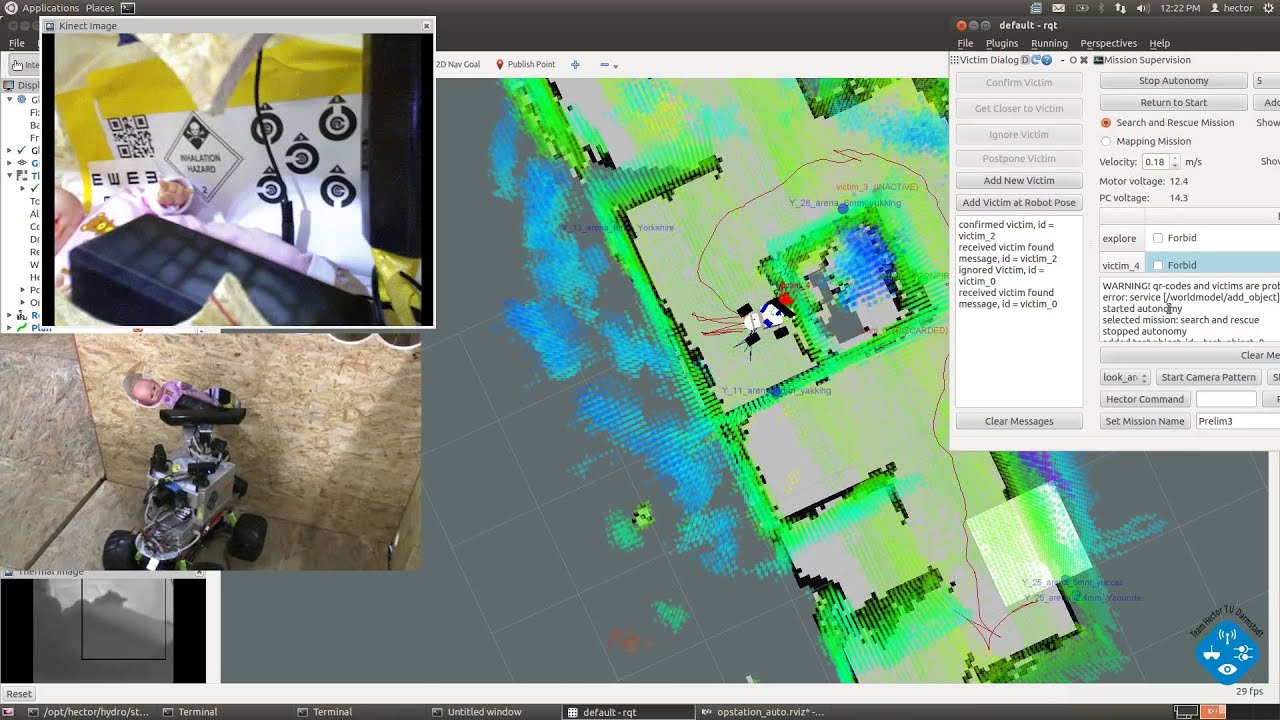
Task: Click the Stop Autonomy button
Action: tap(1174, 81)
